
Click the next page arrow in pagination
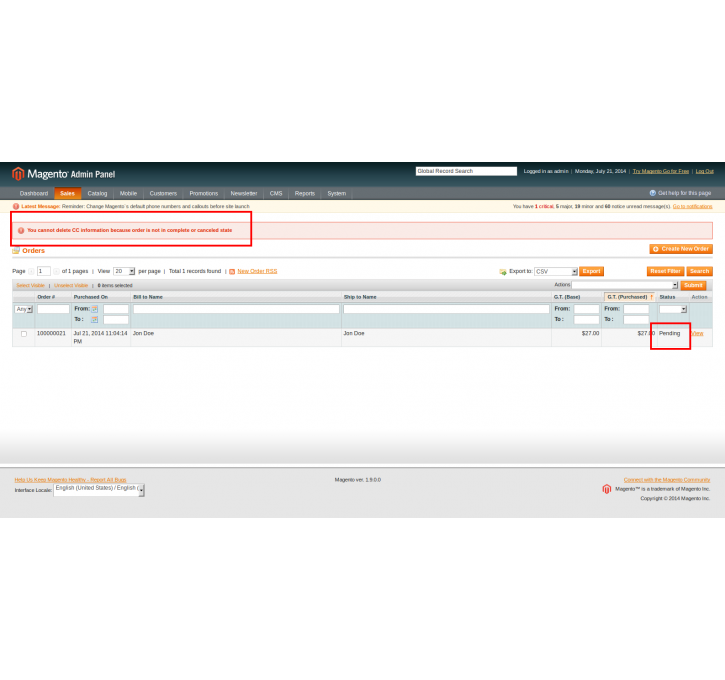(x=56, y=271)
